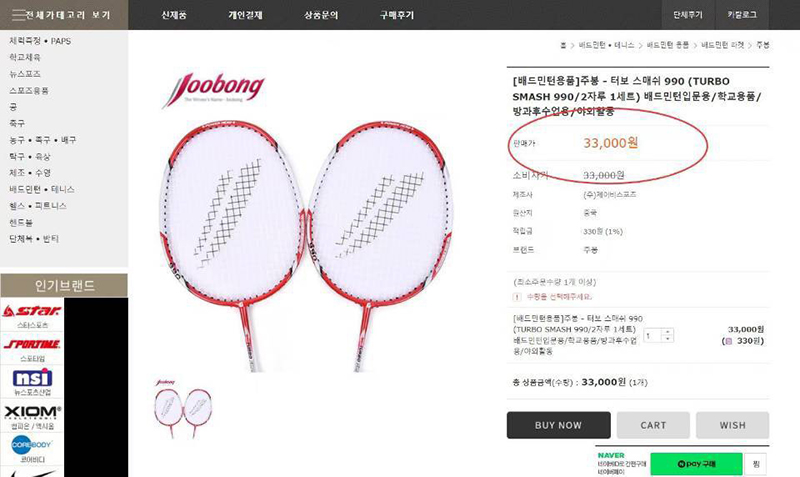Click the 찜 button beside Naver Pay

[x=756, y=464]
